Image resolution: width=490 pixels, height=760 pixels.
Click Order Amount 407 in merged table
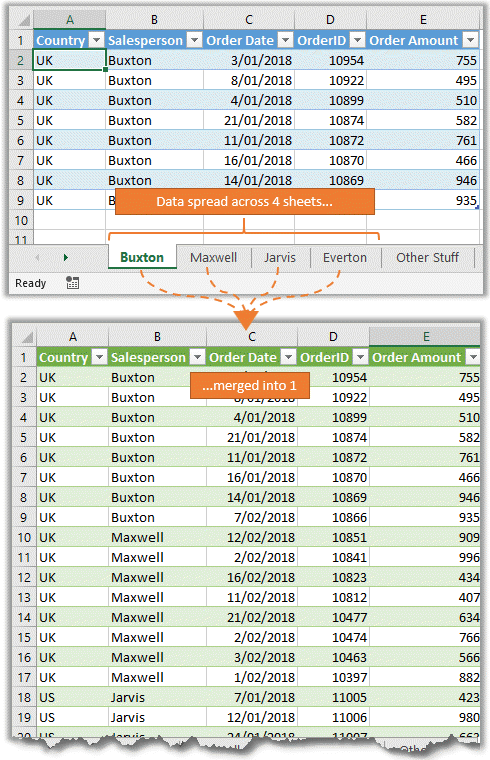[x=425, y=598]
